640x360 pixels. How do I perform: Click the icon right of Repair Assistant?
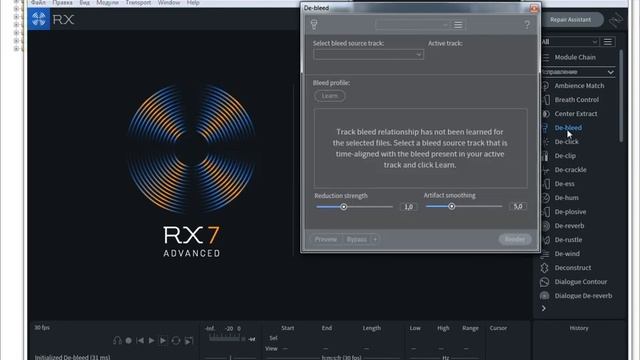(x=616, y=19)
